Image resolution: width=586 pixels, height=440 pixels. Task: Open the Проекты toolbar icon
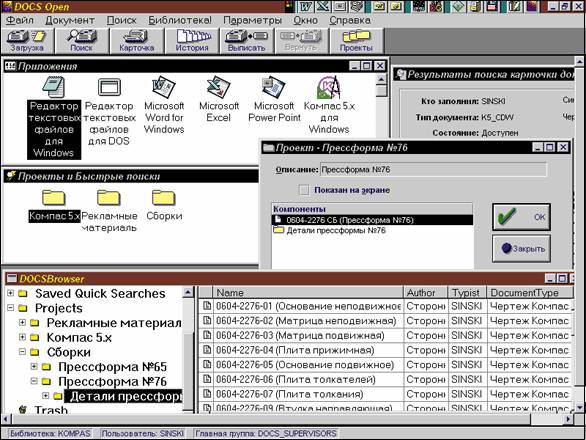pos(357,41)
